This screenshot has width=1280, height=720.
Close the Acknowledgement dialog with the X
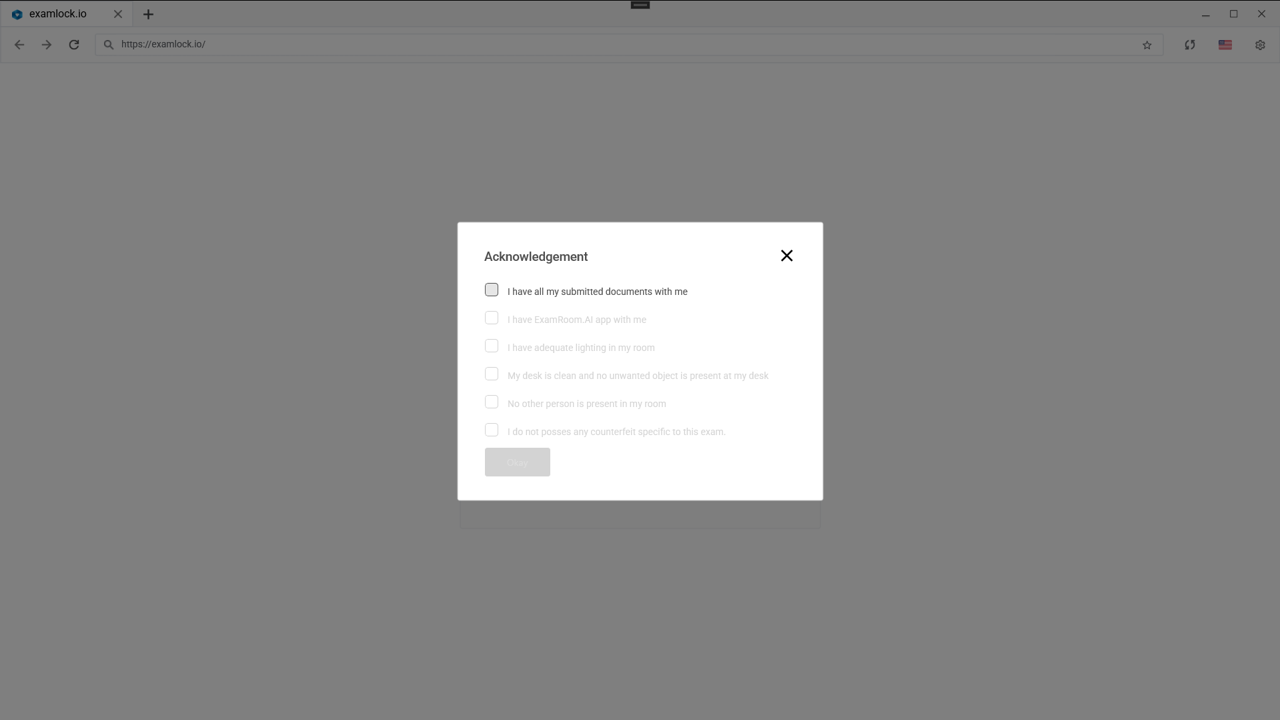787,256
